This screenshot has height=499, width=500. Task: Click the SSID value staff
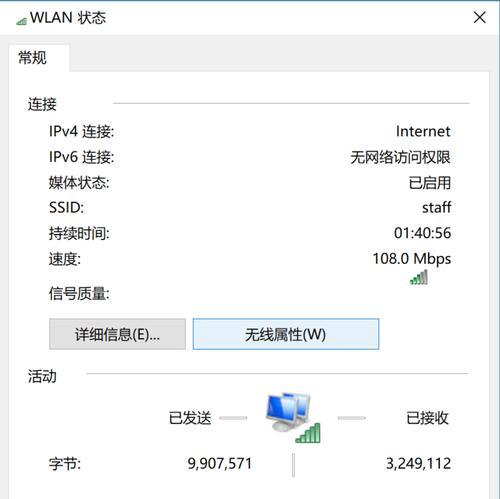tap(436, 207)
